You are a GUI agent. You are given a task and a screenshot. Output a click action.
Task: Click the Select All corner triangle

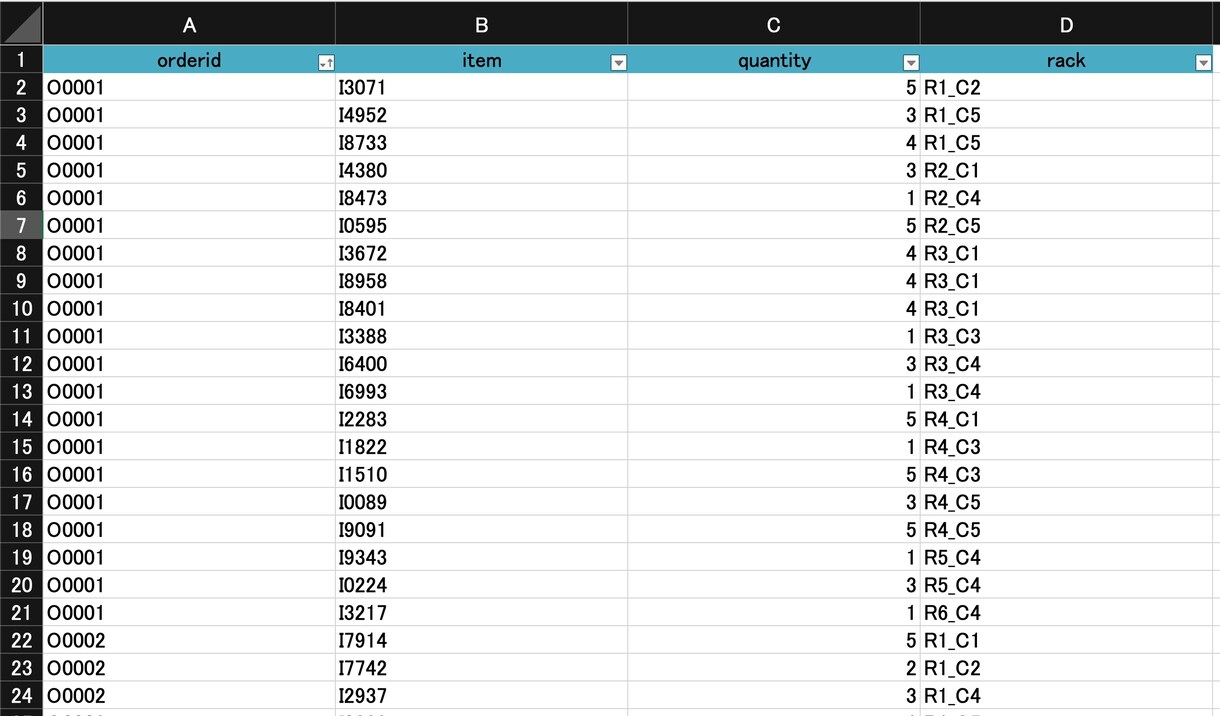21,22
